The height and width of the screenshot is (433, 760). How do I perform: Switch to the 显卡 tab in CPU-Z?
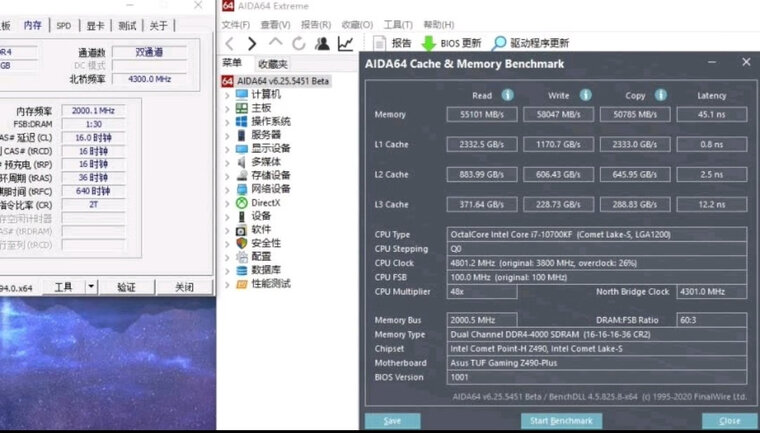pos(95,26)
